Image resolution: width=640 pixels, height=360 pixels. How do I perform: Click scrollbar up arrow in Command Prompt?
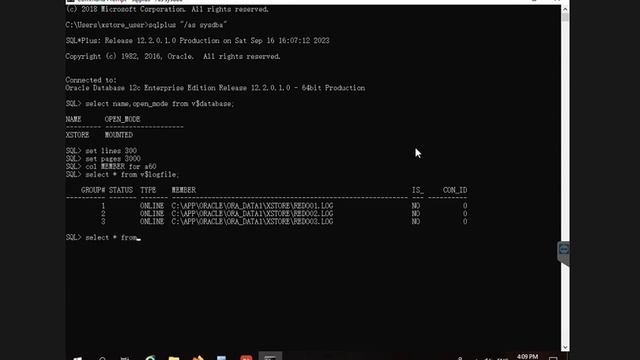(565, 9)
